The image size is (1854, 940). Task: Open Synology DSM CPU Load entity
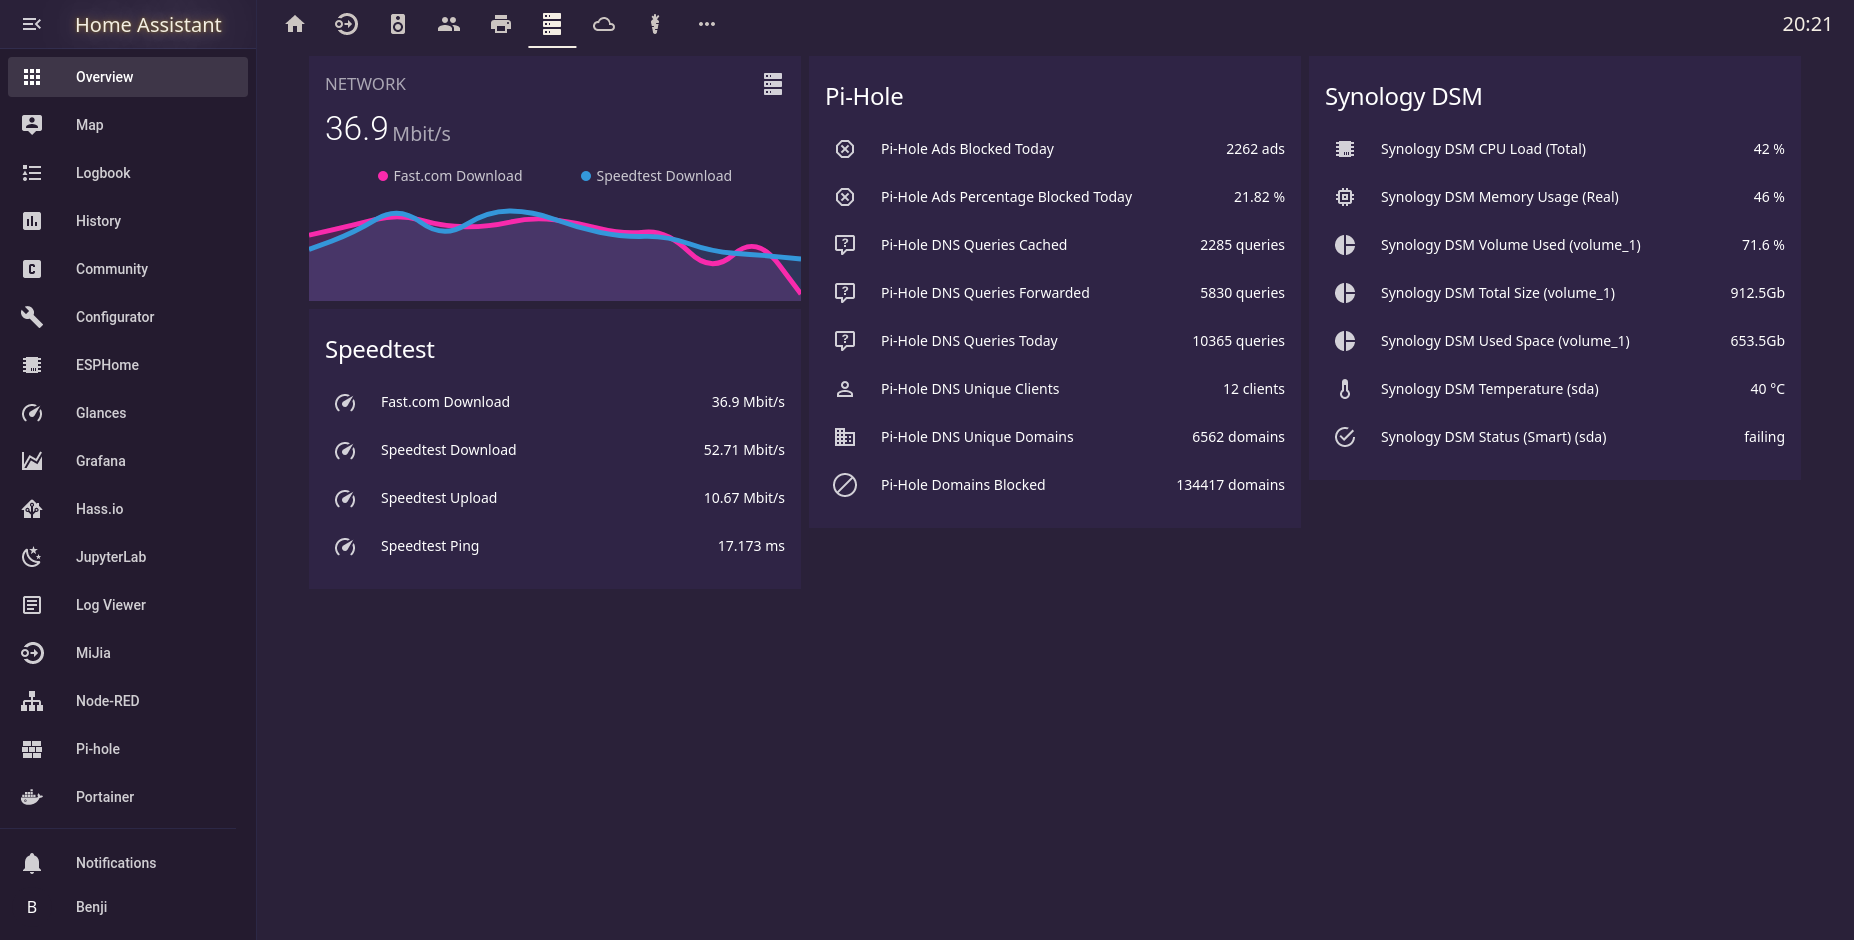(1555, 149)
